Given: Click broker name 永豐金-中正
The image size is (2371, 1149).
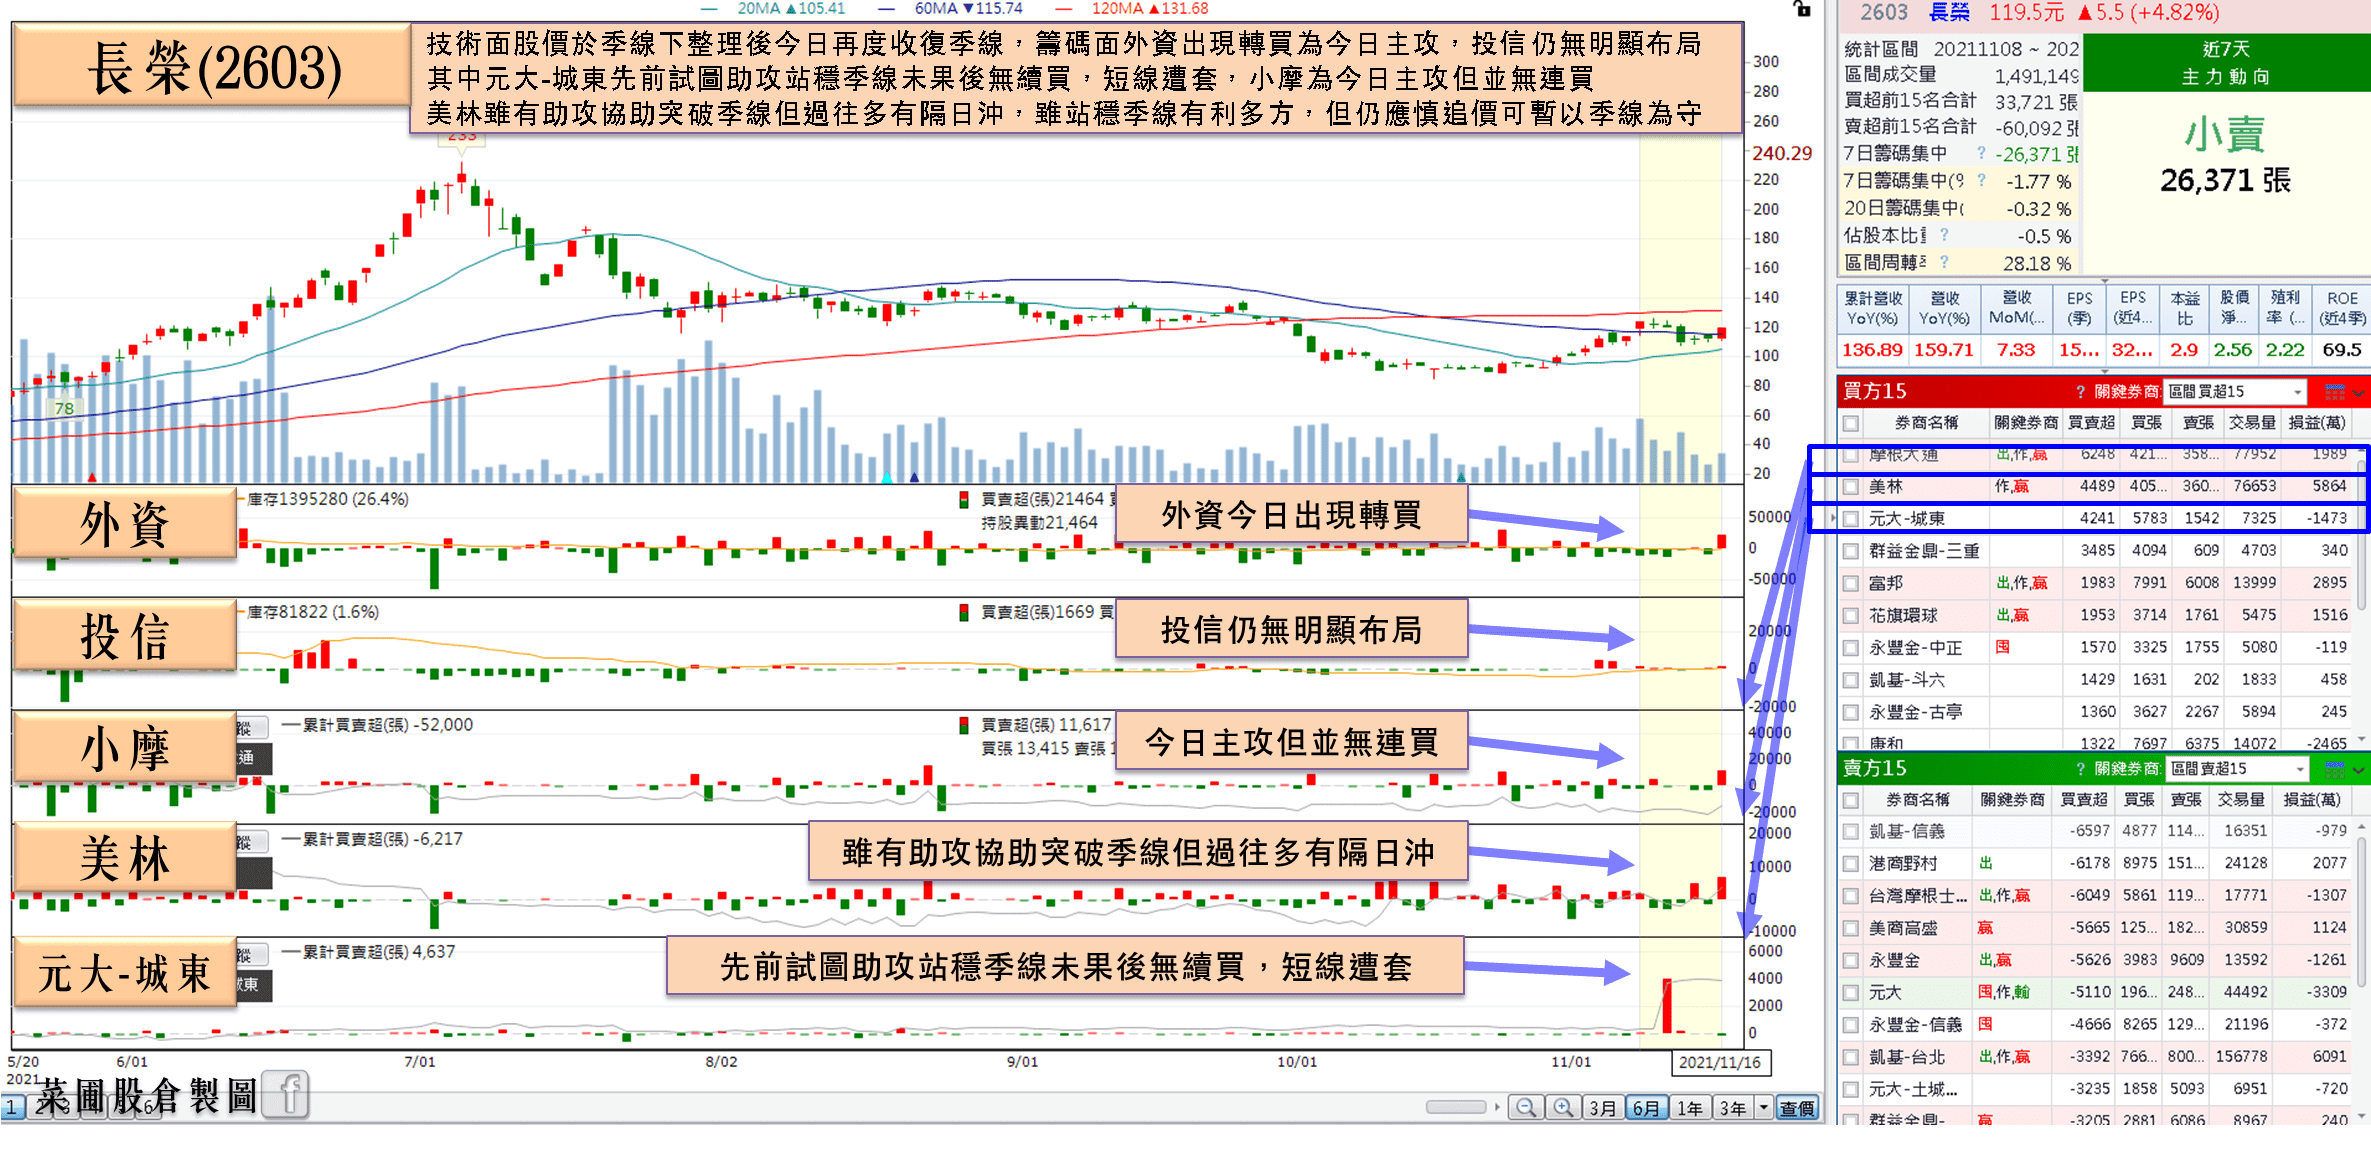Looking at the screenshot, I should [x=1916, y=648].
